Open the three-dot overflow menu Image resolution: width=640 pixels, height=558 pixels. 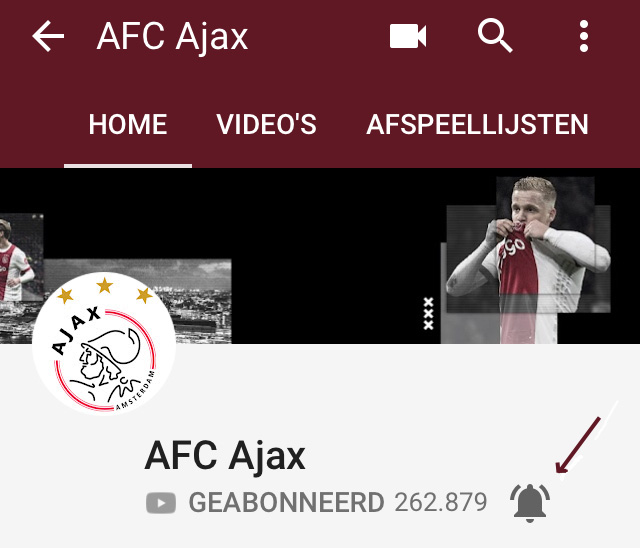pos(584,36)
